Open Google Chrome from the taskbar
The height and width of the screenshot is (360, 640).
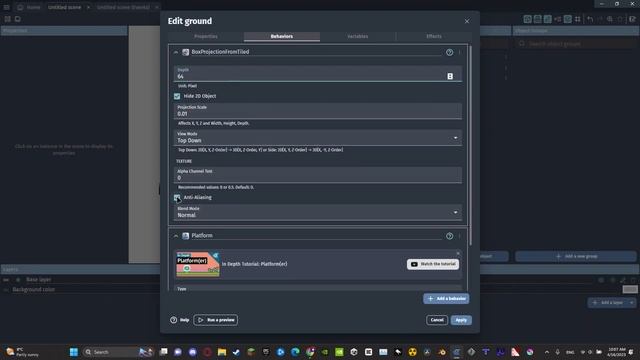[x=310, y=352]
